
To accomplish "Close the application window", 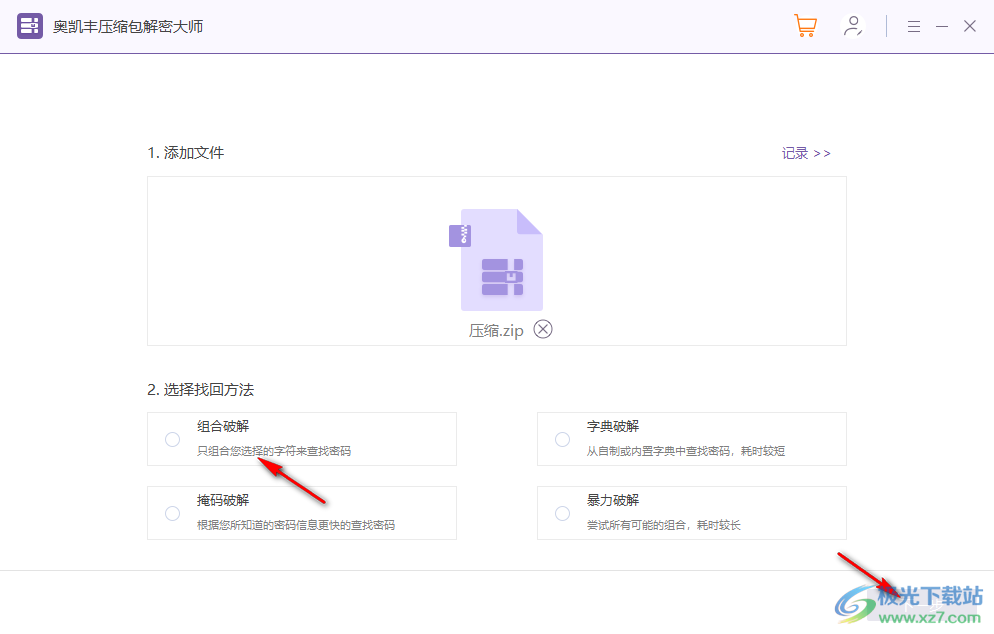I will pos(970,26).
